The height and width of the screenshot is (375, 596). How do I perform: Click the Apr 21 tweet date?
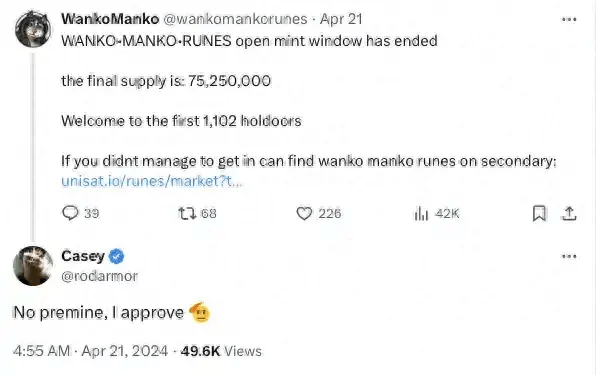click(x=341, y=19)
